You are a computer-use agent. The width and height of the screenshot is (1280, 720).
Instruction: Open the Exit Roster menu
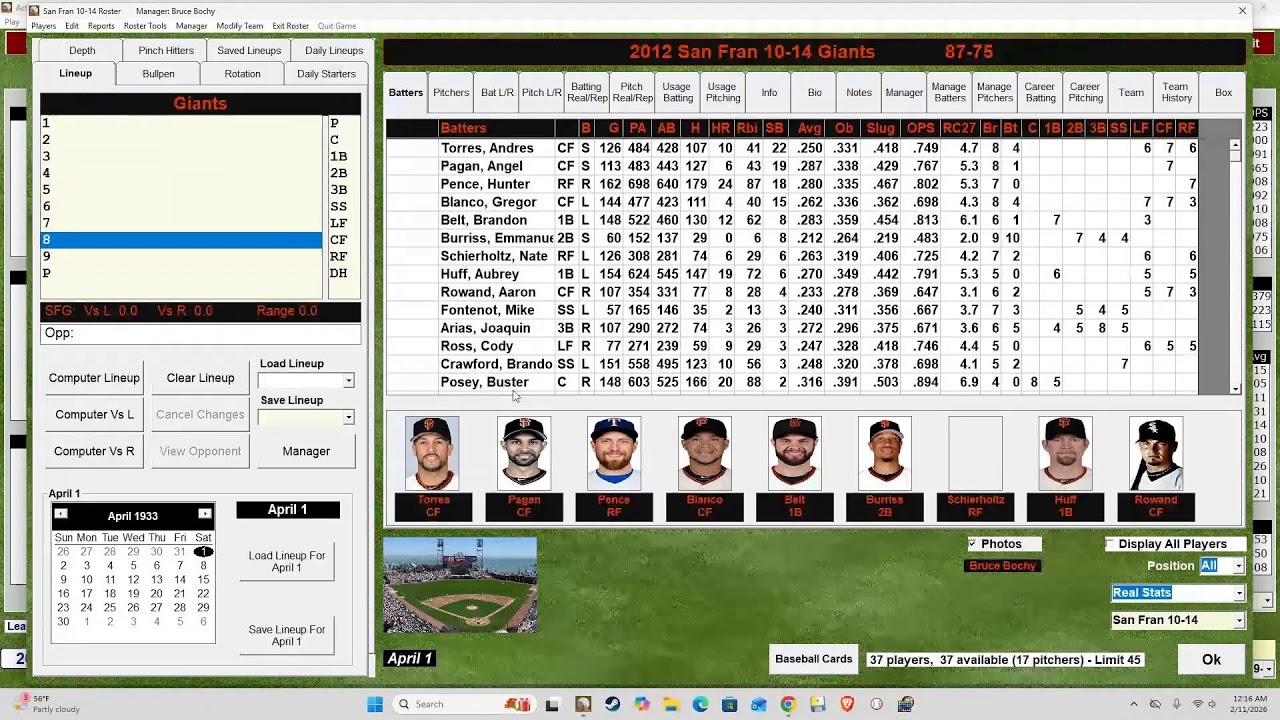291,26
